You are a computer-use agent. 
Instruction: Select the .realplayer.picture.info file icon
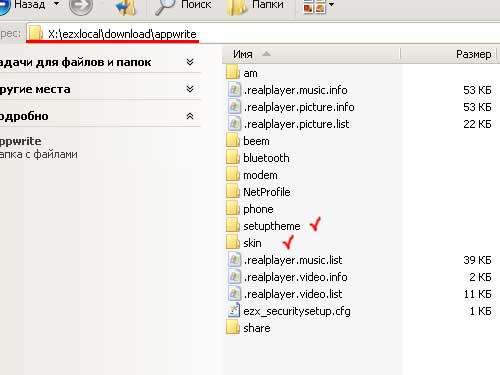click(234, 107)
